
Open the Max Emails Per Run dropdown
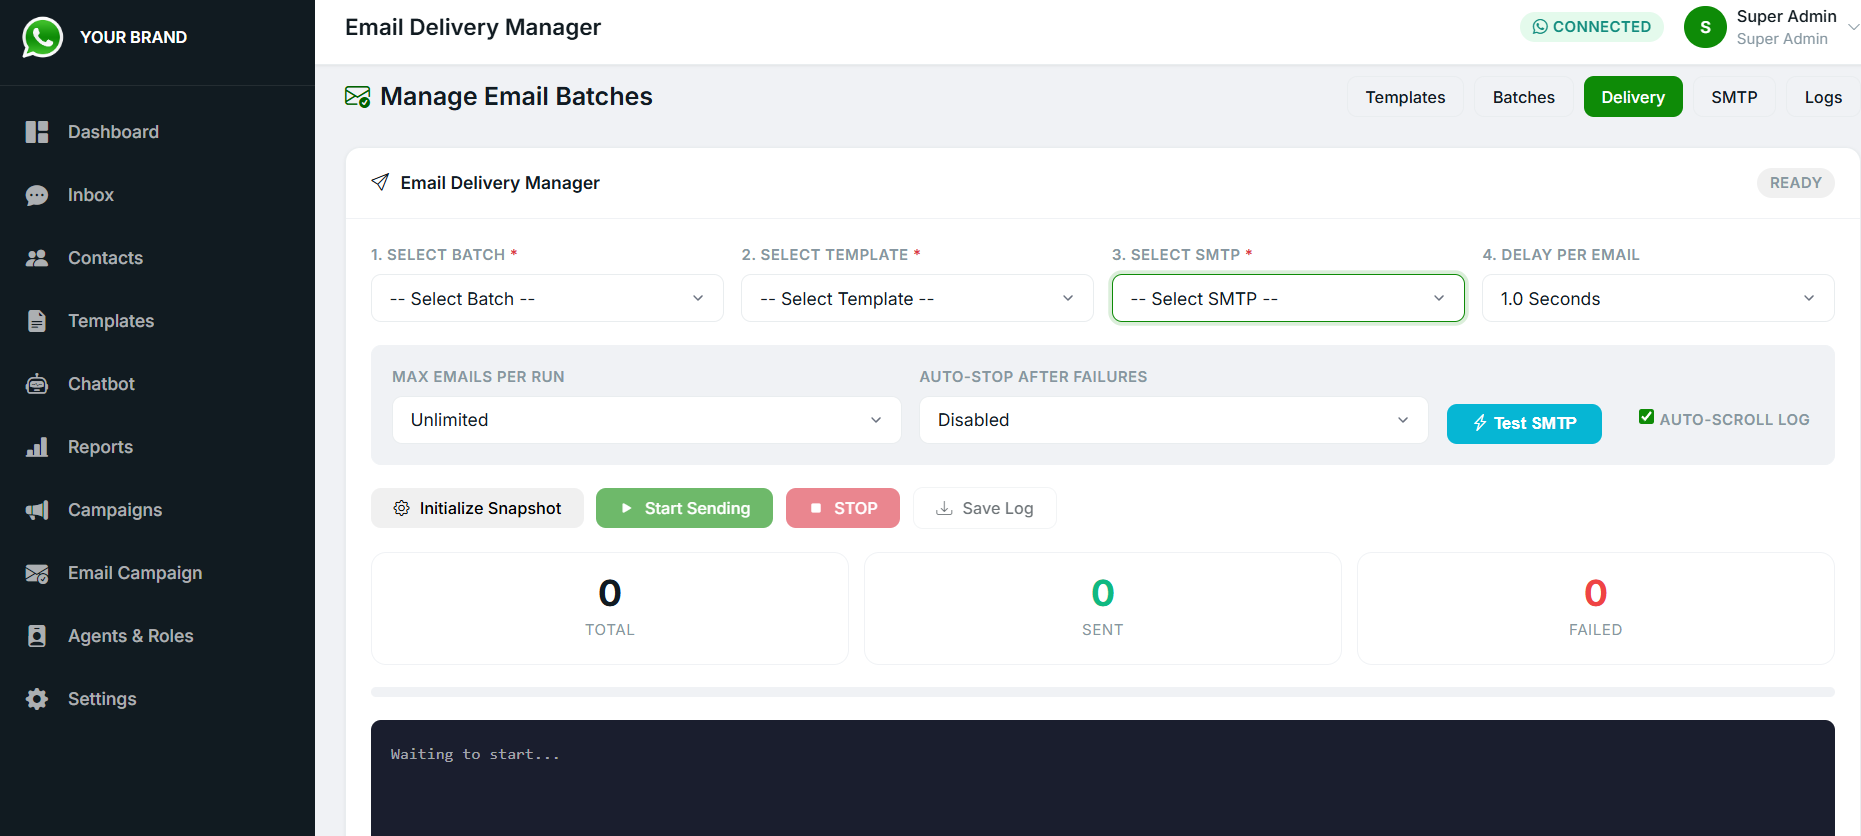[x=647, y=420]
